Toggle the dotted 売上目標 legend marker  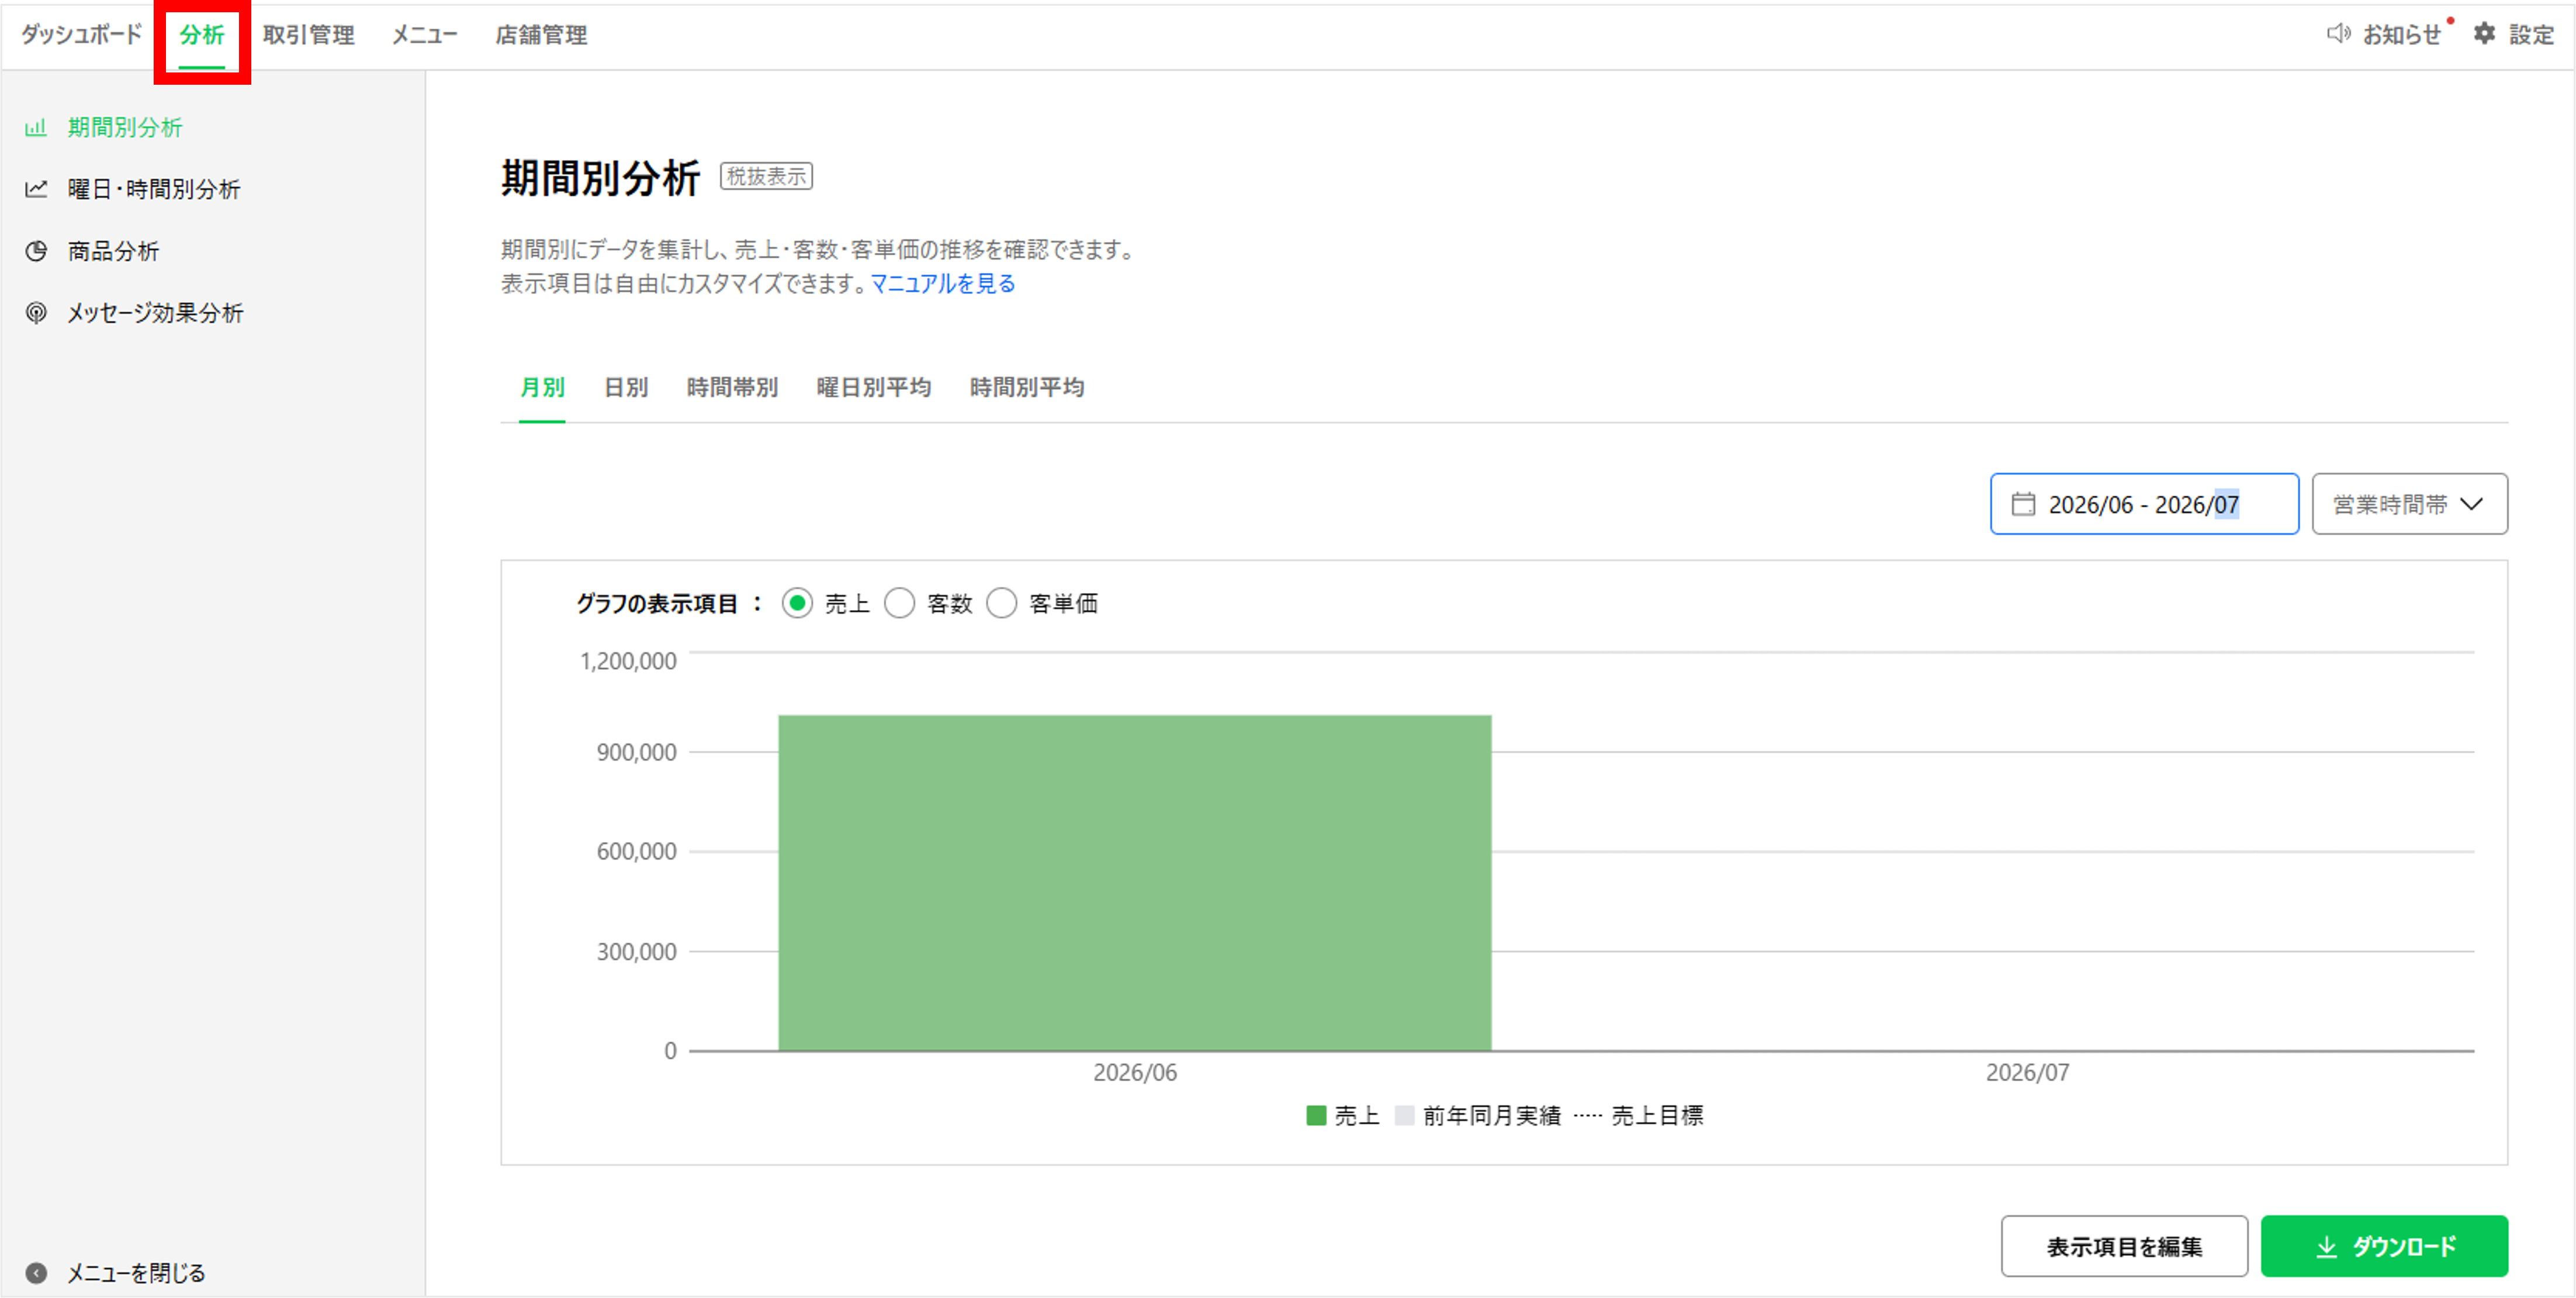coord(1587,1116)
